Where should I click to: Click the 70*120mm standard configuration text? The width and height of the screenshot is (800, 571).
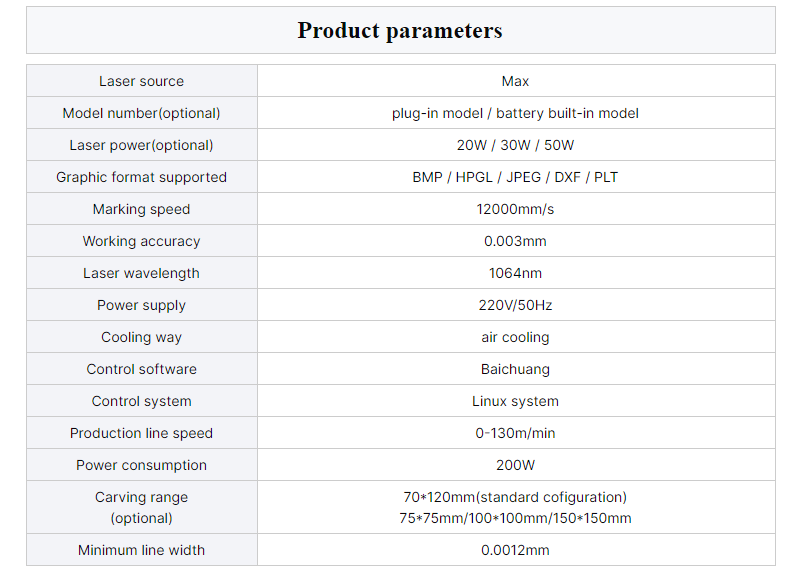pyautogui.click(x=515, y=497)
